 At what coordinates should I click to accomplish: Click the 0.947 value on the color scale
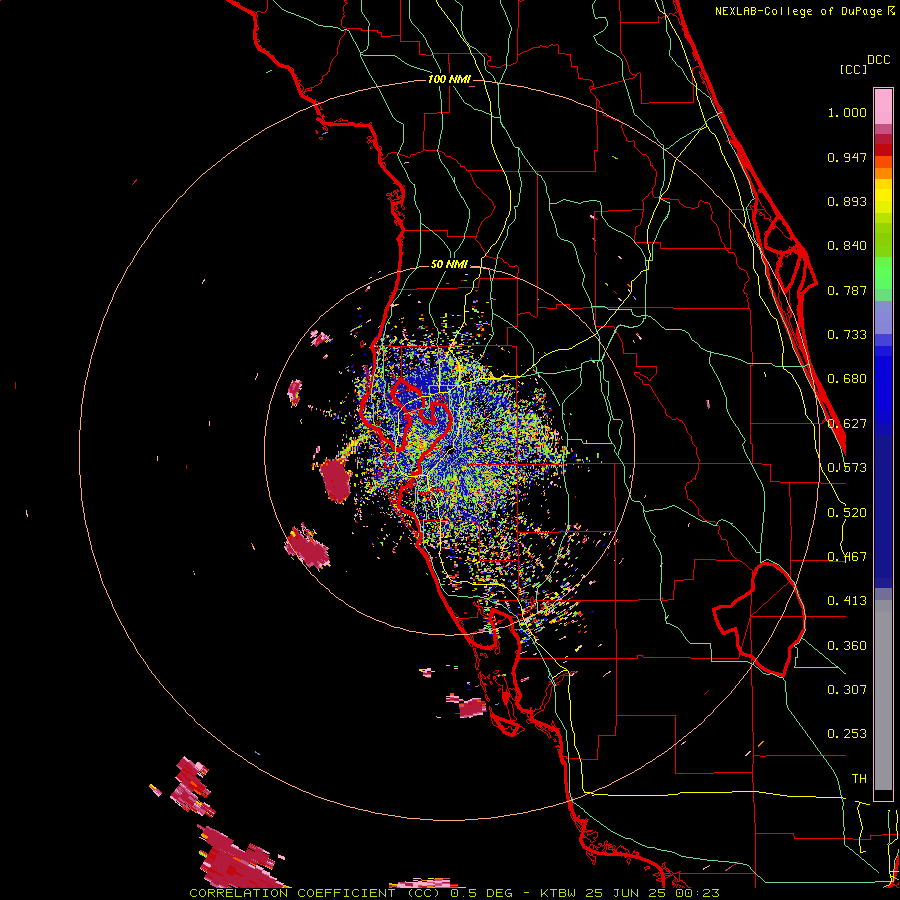click(x=847, y=157)
